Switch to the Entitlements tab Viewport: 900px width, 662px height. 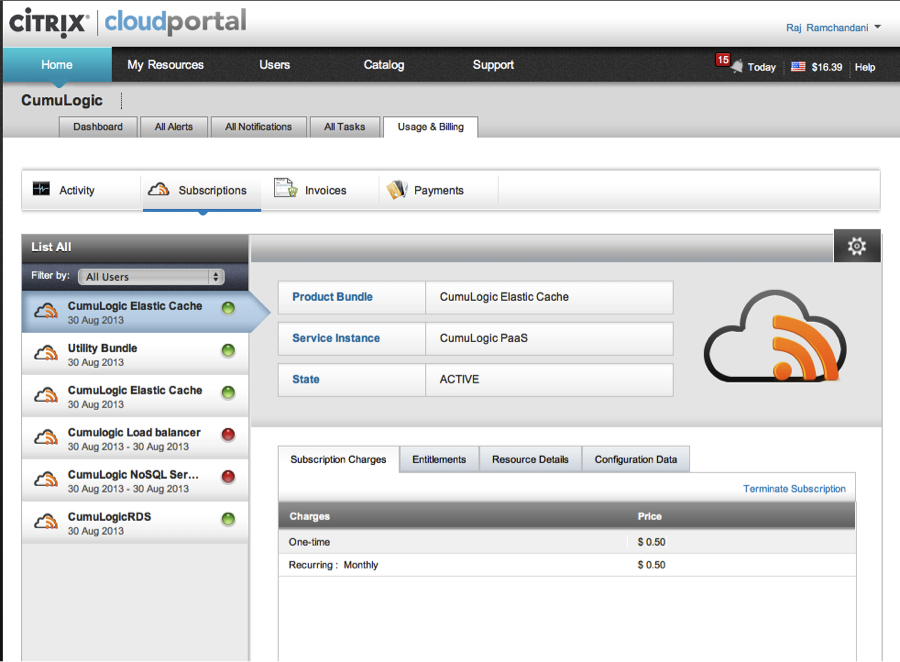439,459
